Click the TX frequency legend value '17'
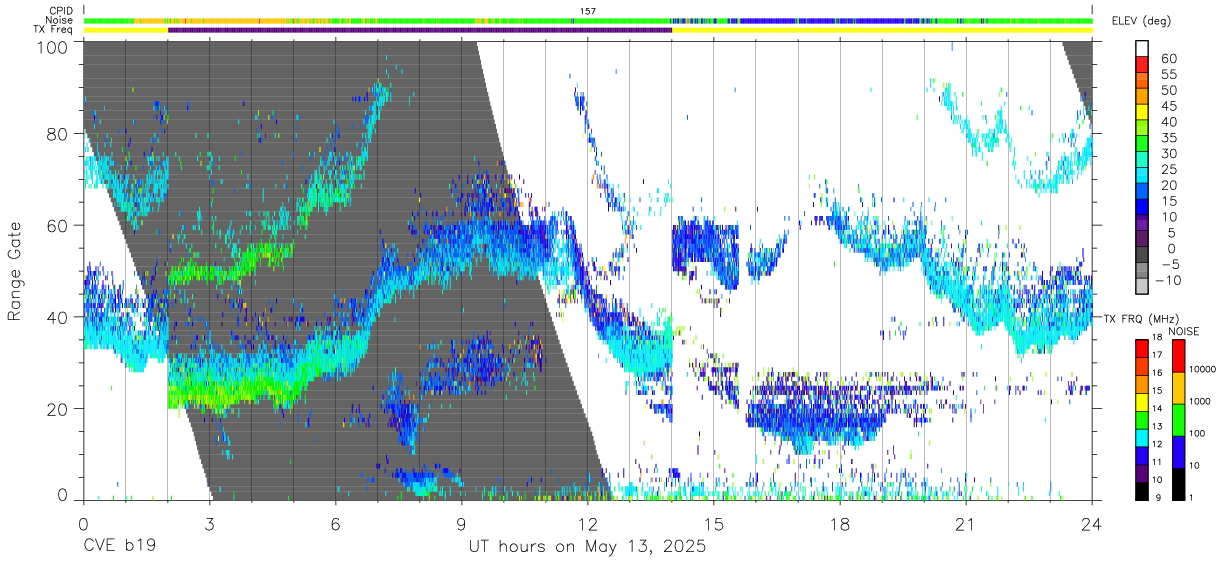This screenshot has height=567, width=1228. point(1156,355)
